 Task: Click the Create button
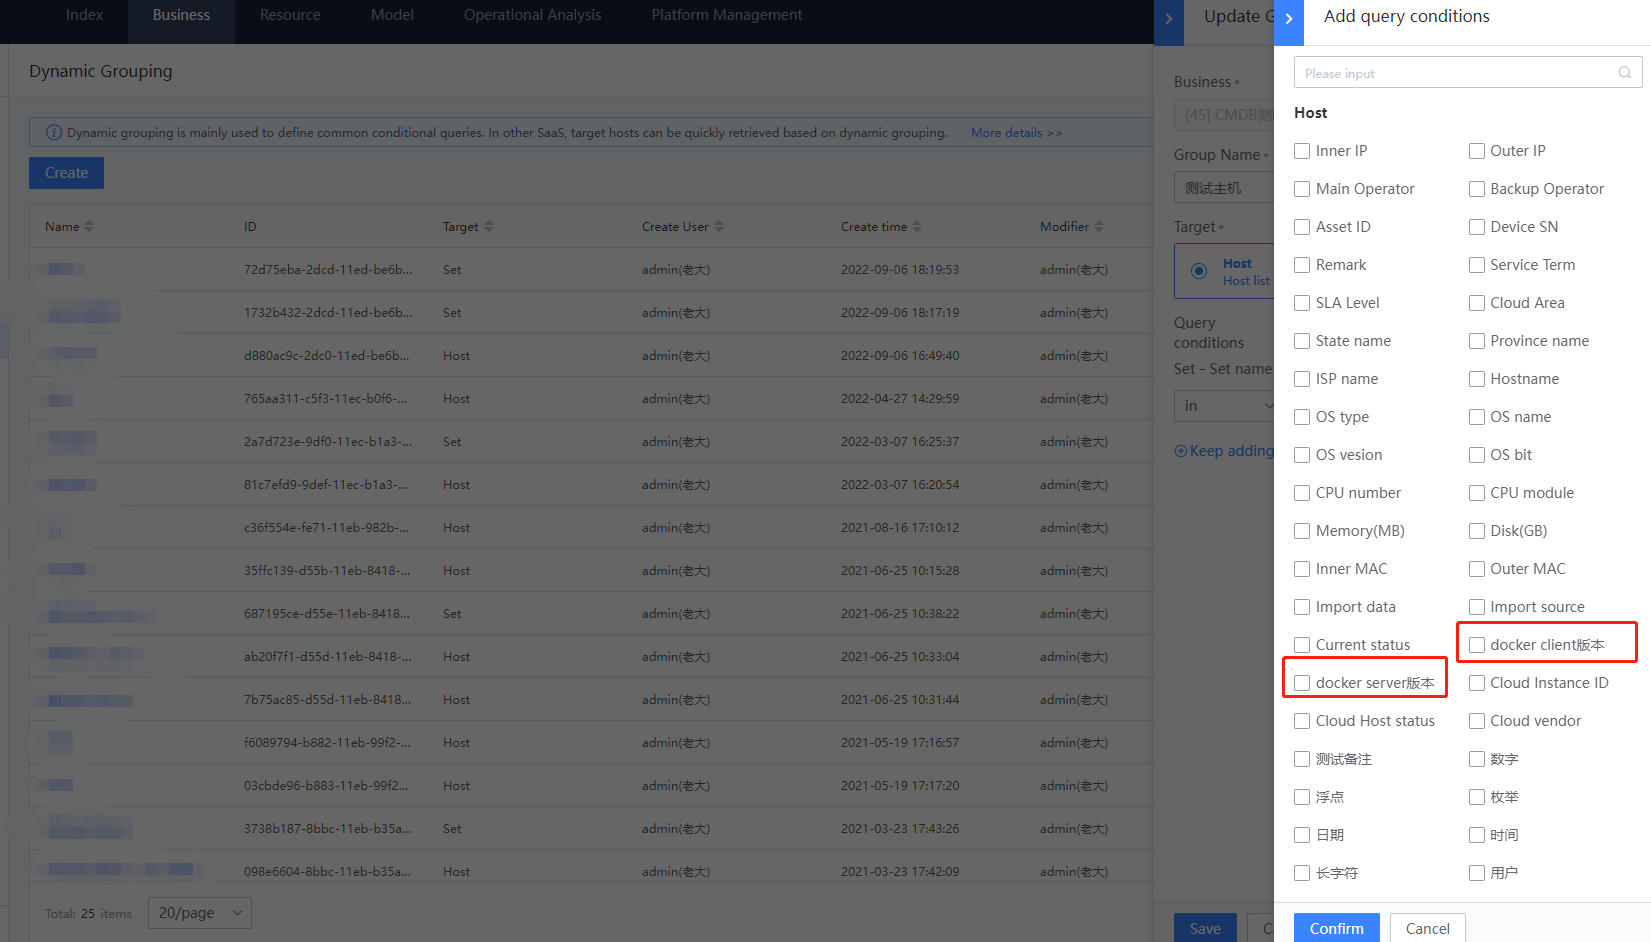point(66,173)
